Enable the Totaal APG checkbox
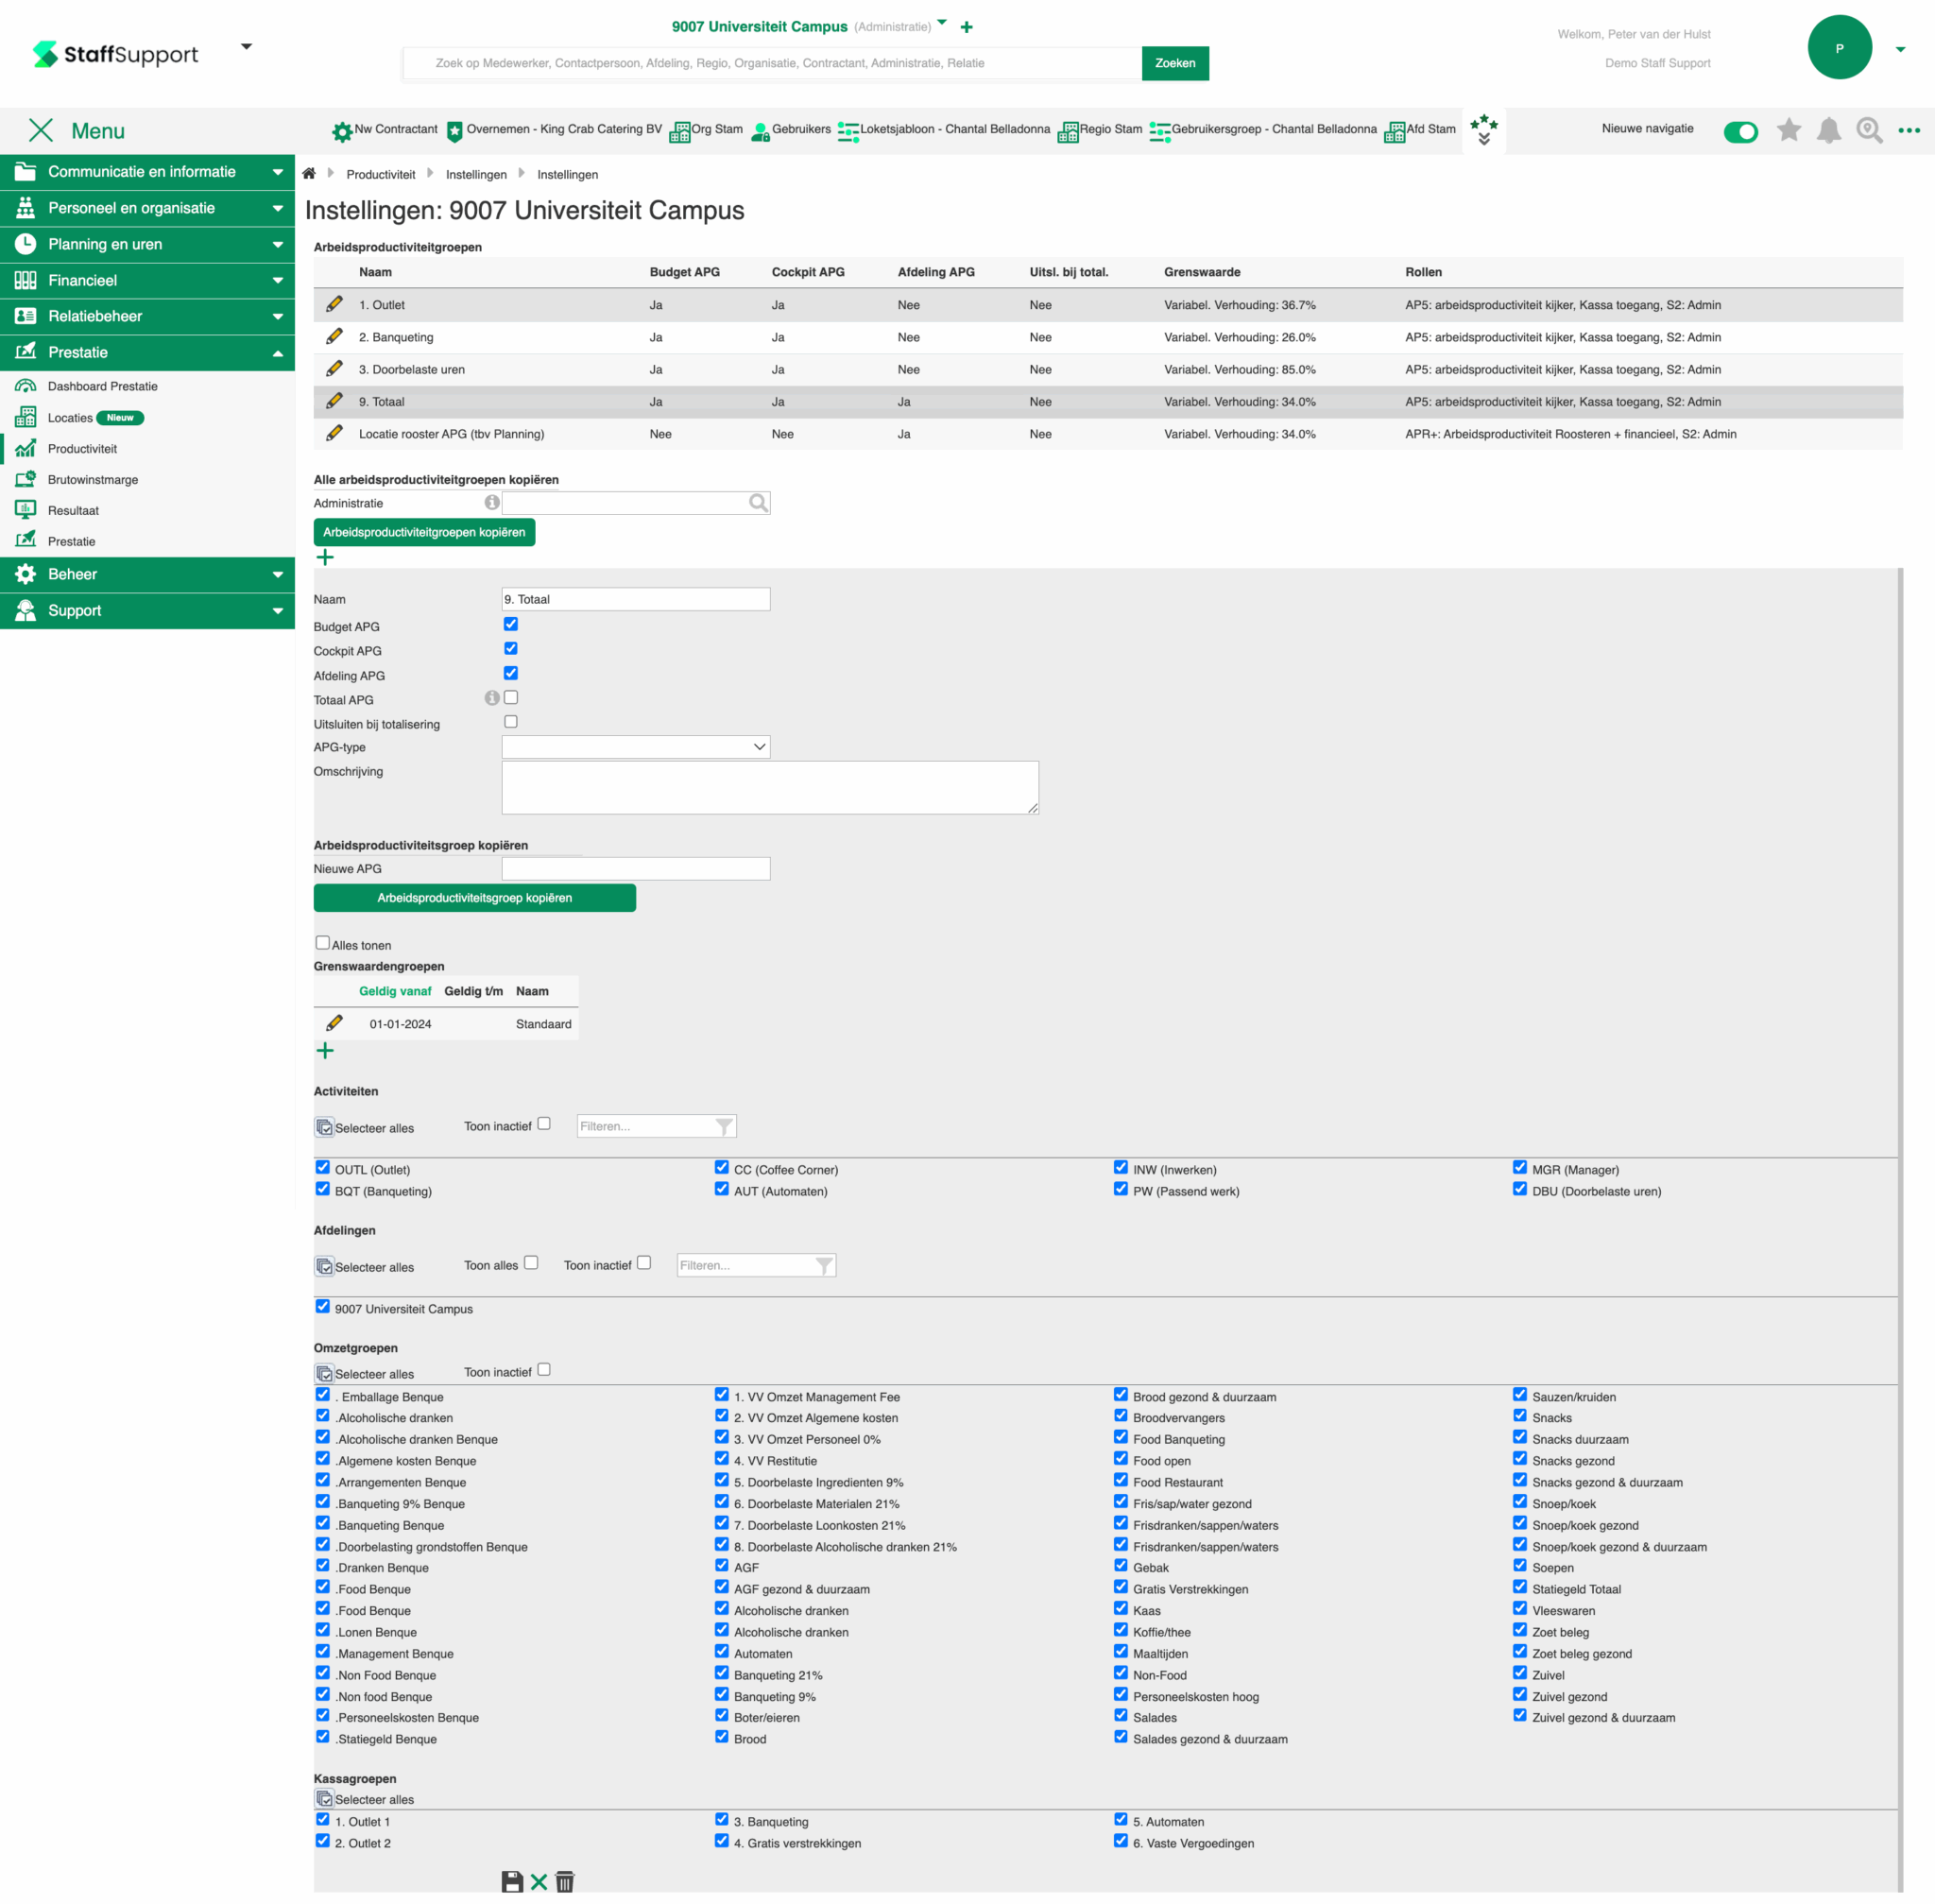 pyautogui.click(x=511, y=697)
